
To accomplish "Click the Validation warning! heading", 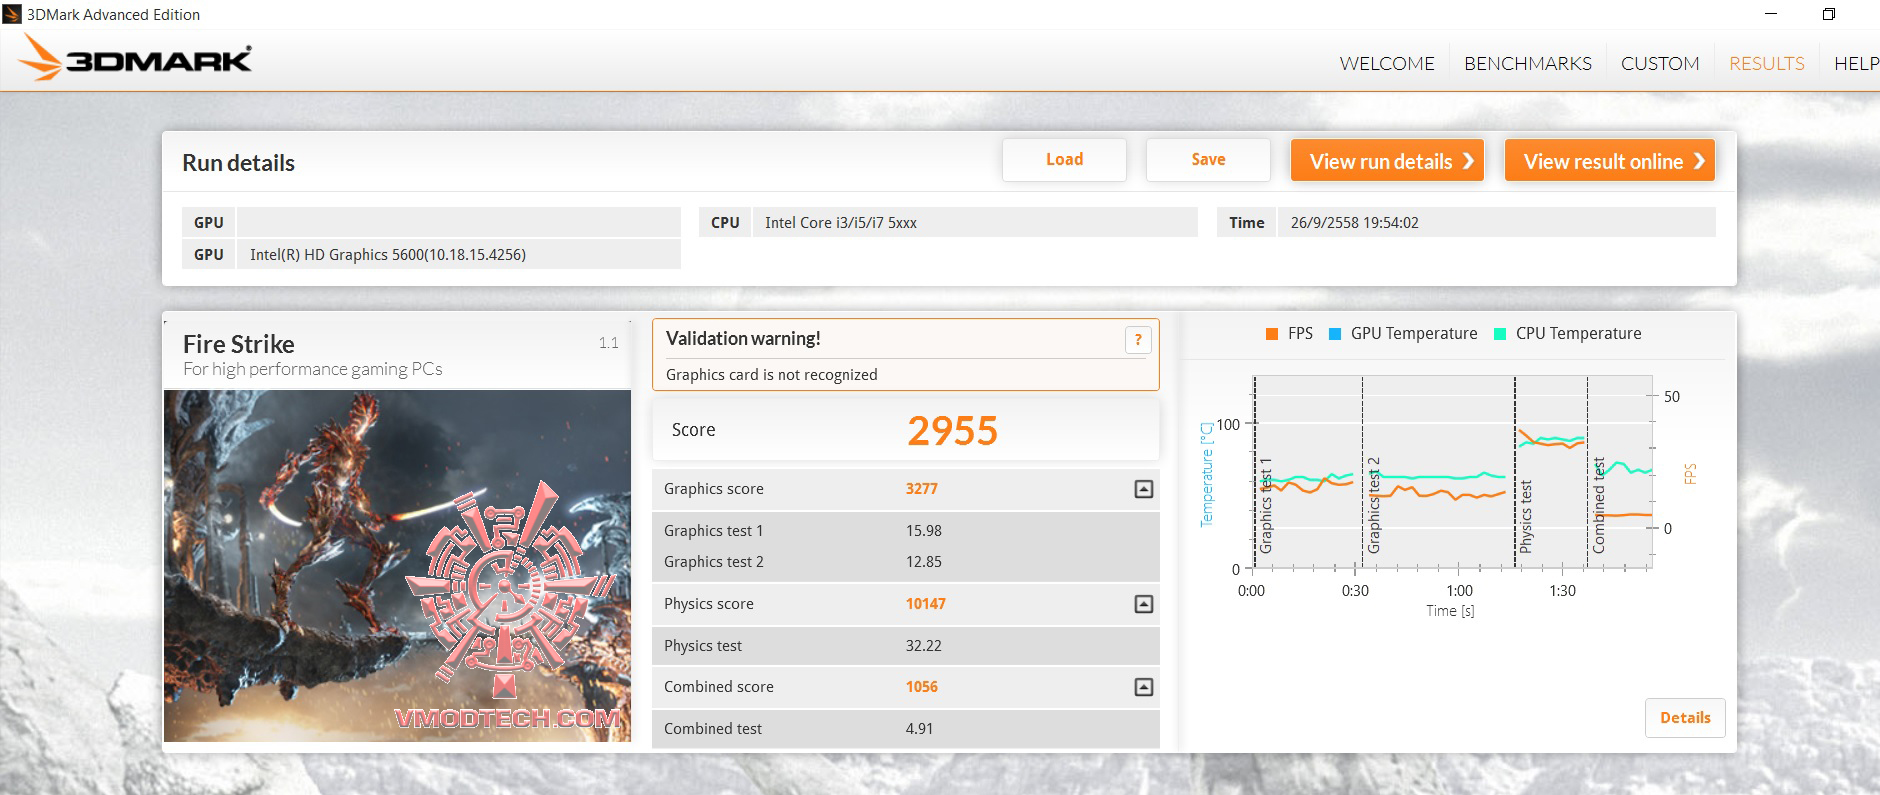I will [743, 339].
